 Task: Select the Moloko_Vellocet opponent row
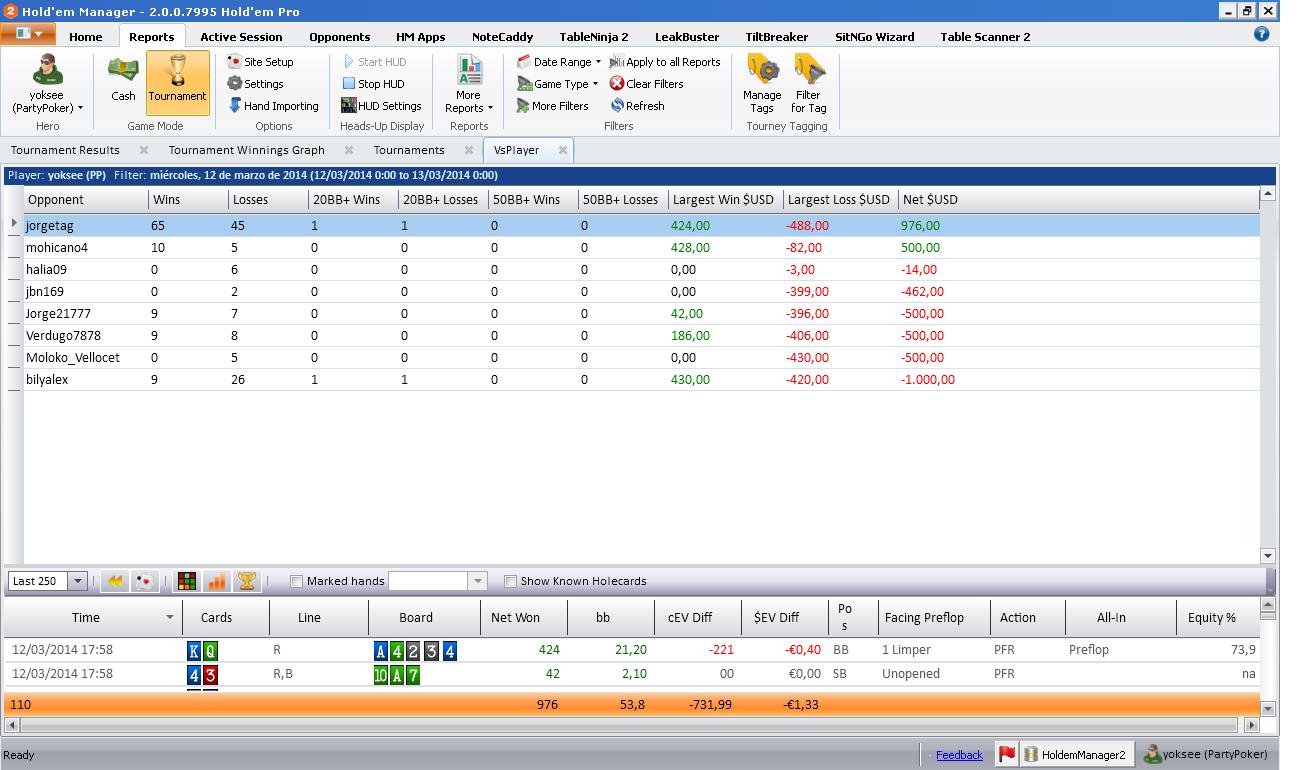(x=640, y=358)
